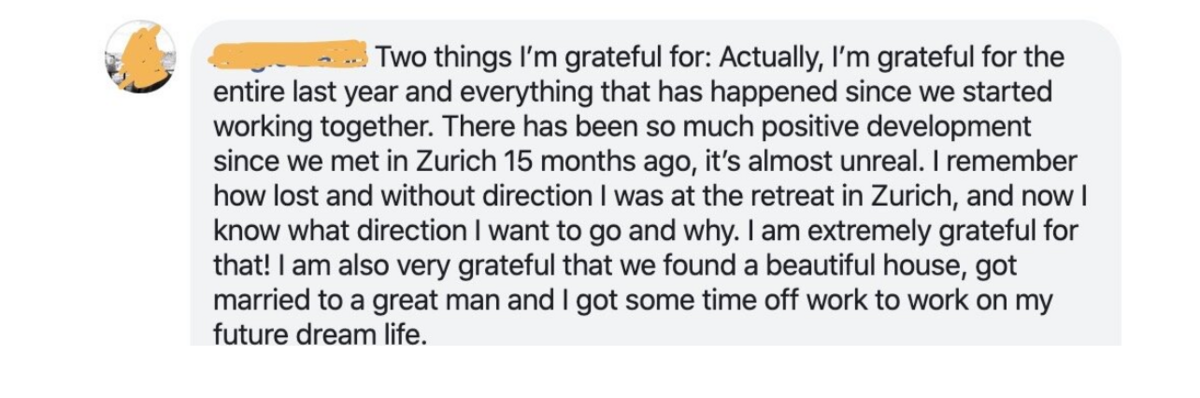1200x398 pixels.
Task: Click the white area below the comment
Action: [x=600, y=372]
